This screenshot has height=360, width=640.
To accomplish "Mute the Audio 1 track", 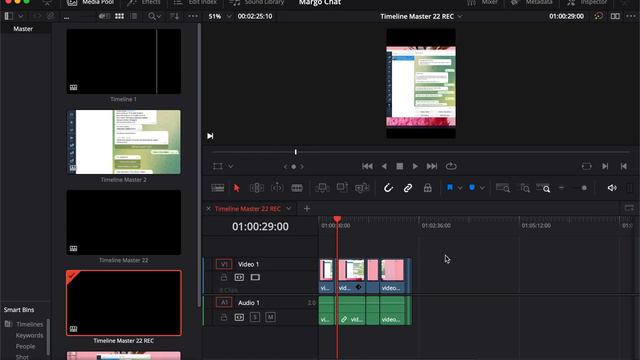I will point(270,317).
